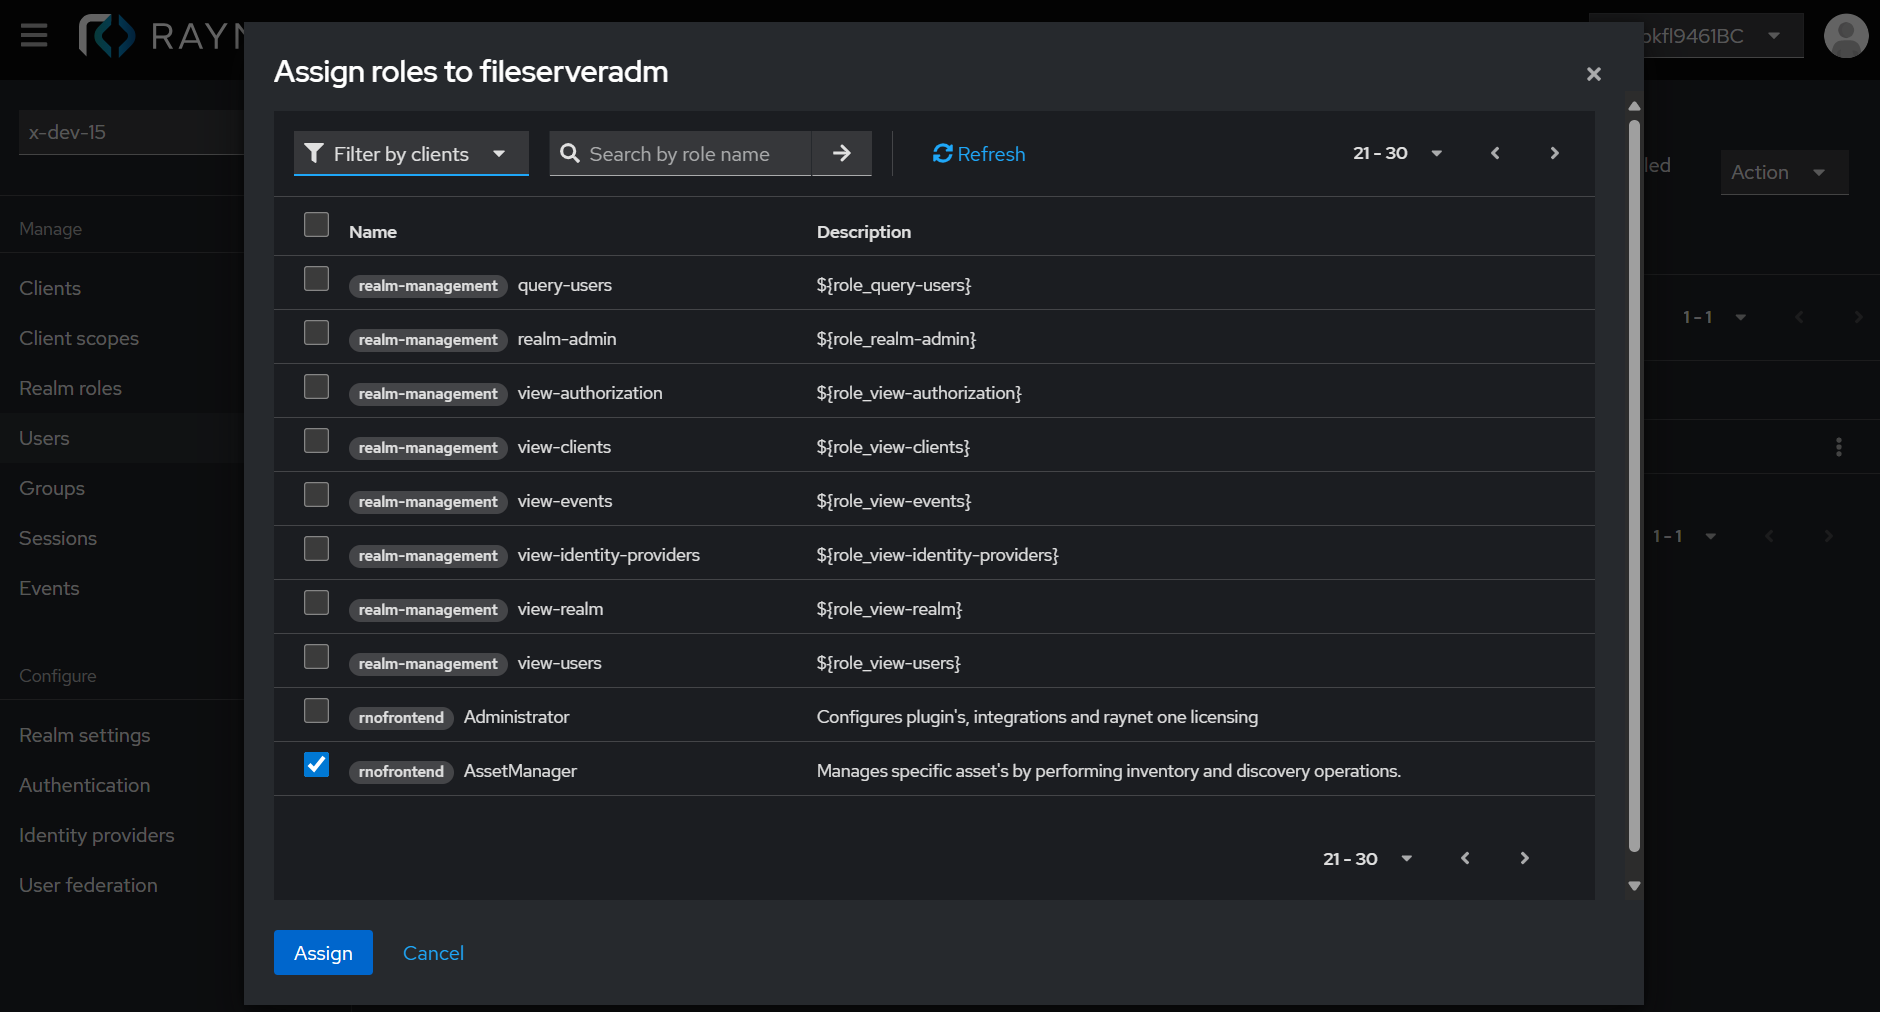Close the Assign roles dialog
1880x1012 pixels.
1593,74
